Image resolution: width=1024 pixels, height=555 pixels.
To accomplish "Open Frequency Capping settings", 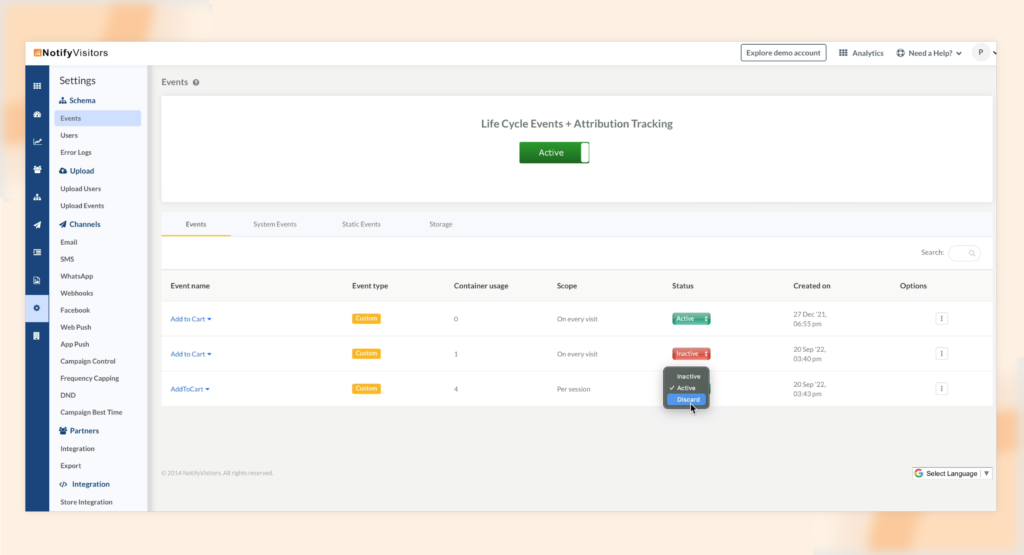I will 89,378.
